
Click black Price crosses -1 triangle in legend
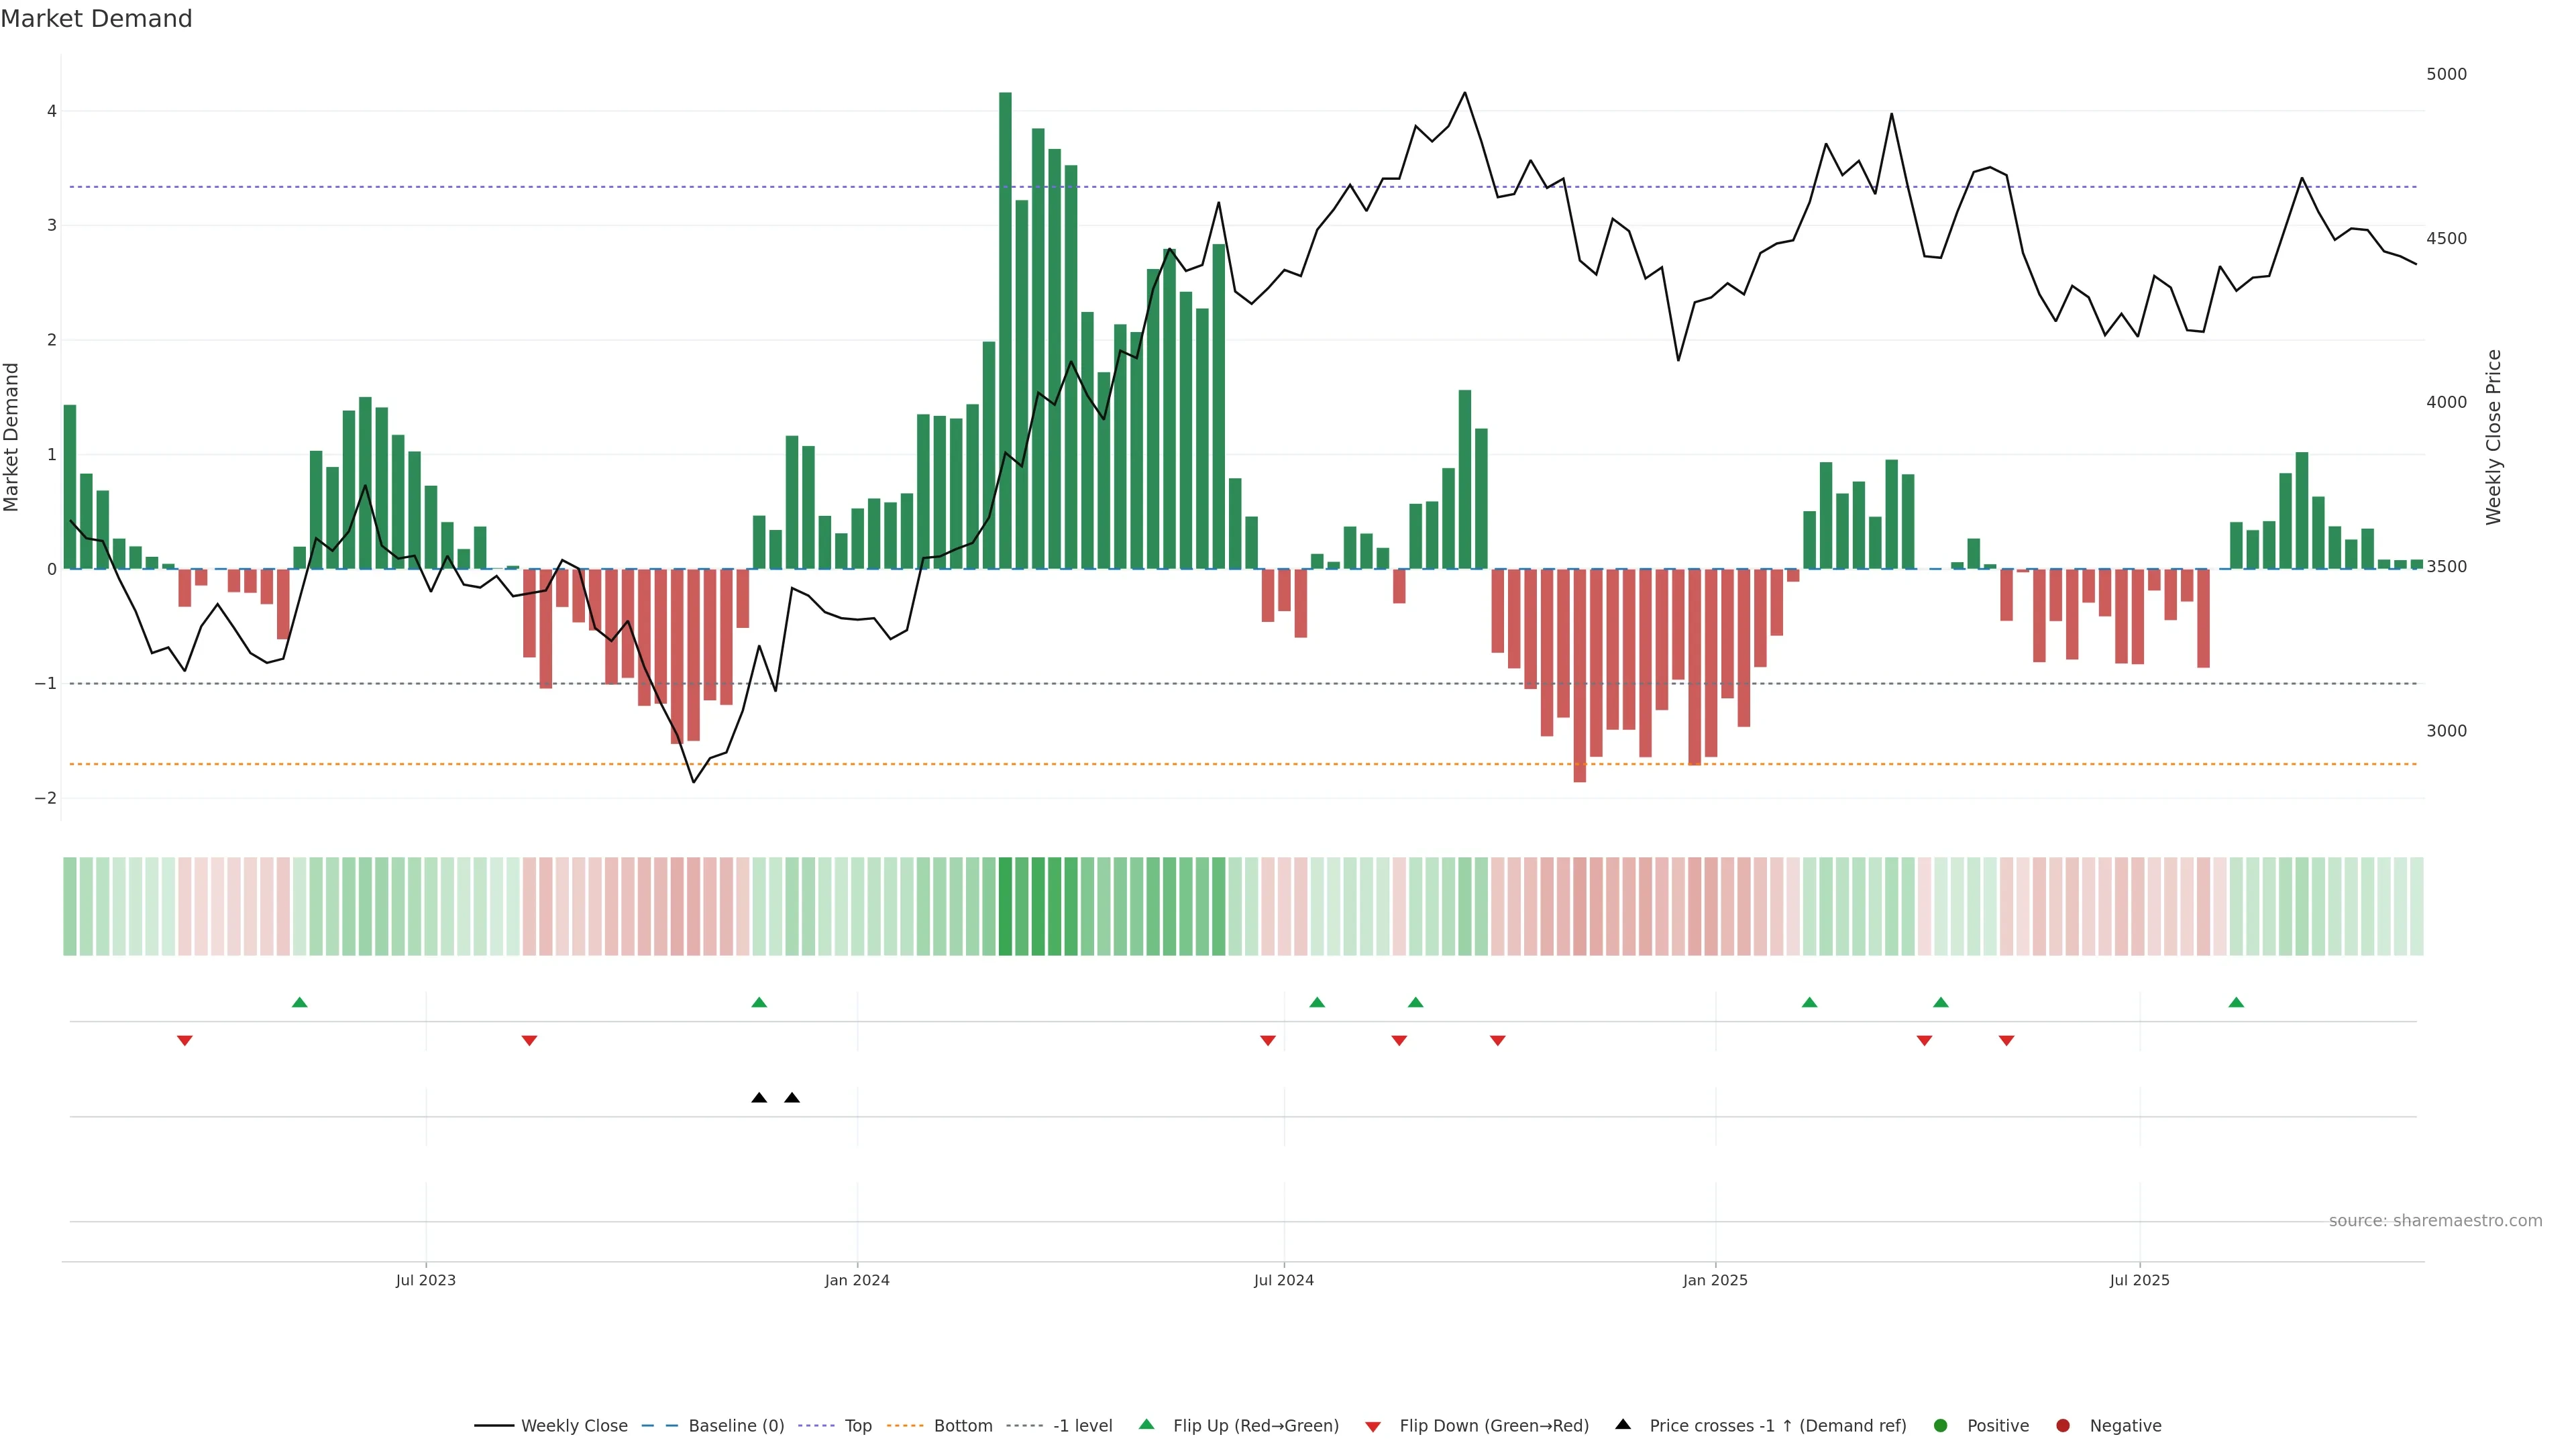click(x=1623, y=1424)
